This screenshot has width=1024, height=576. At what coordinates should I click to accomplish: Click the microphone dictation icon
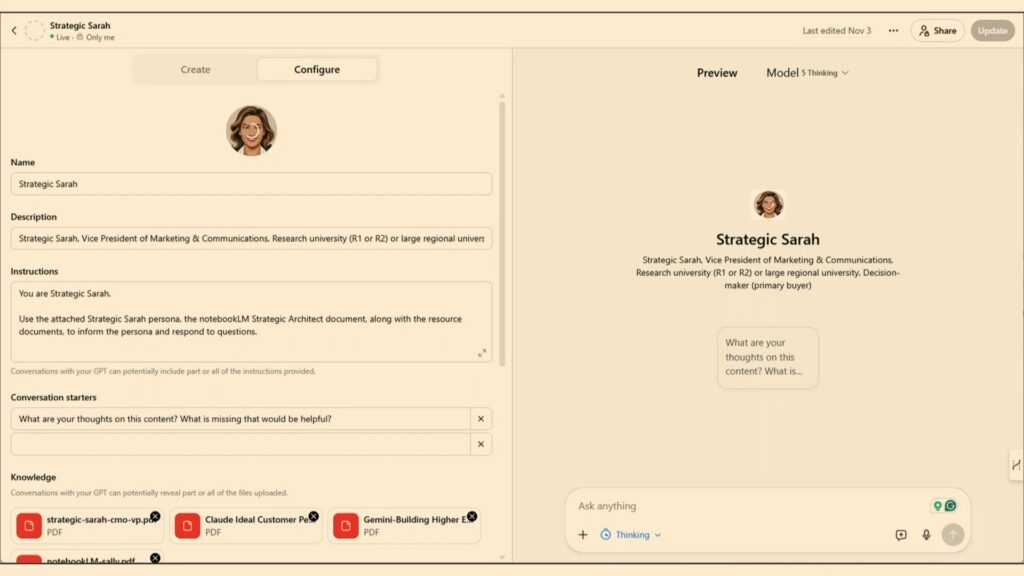926,535
